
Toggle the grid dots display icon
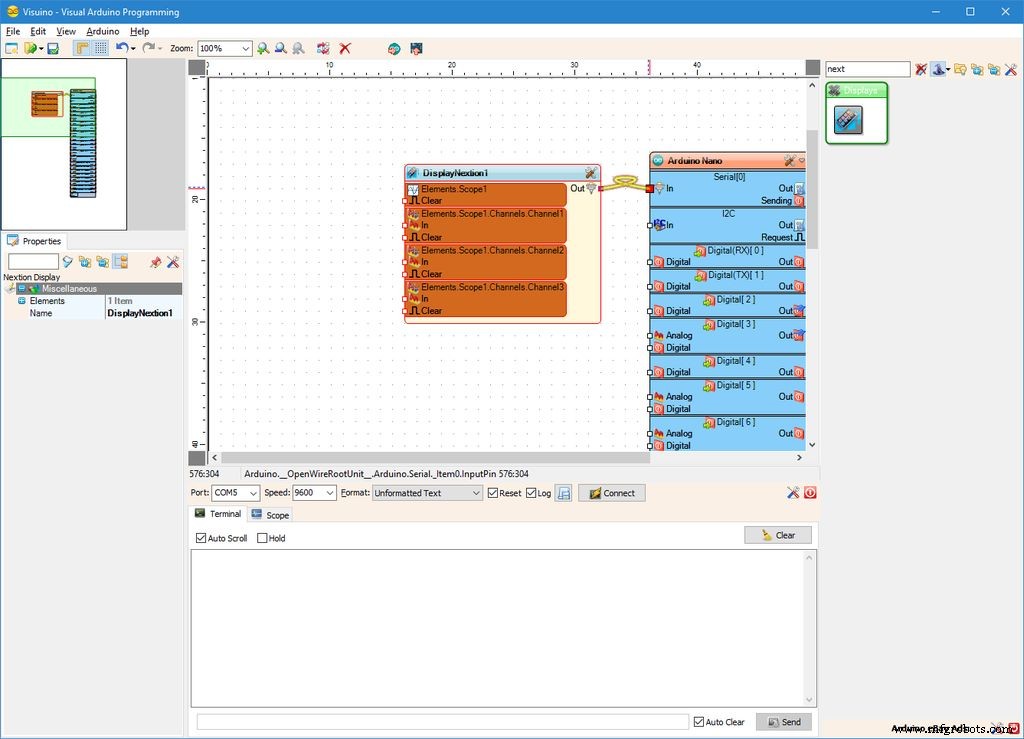point(101,48)
